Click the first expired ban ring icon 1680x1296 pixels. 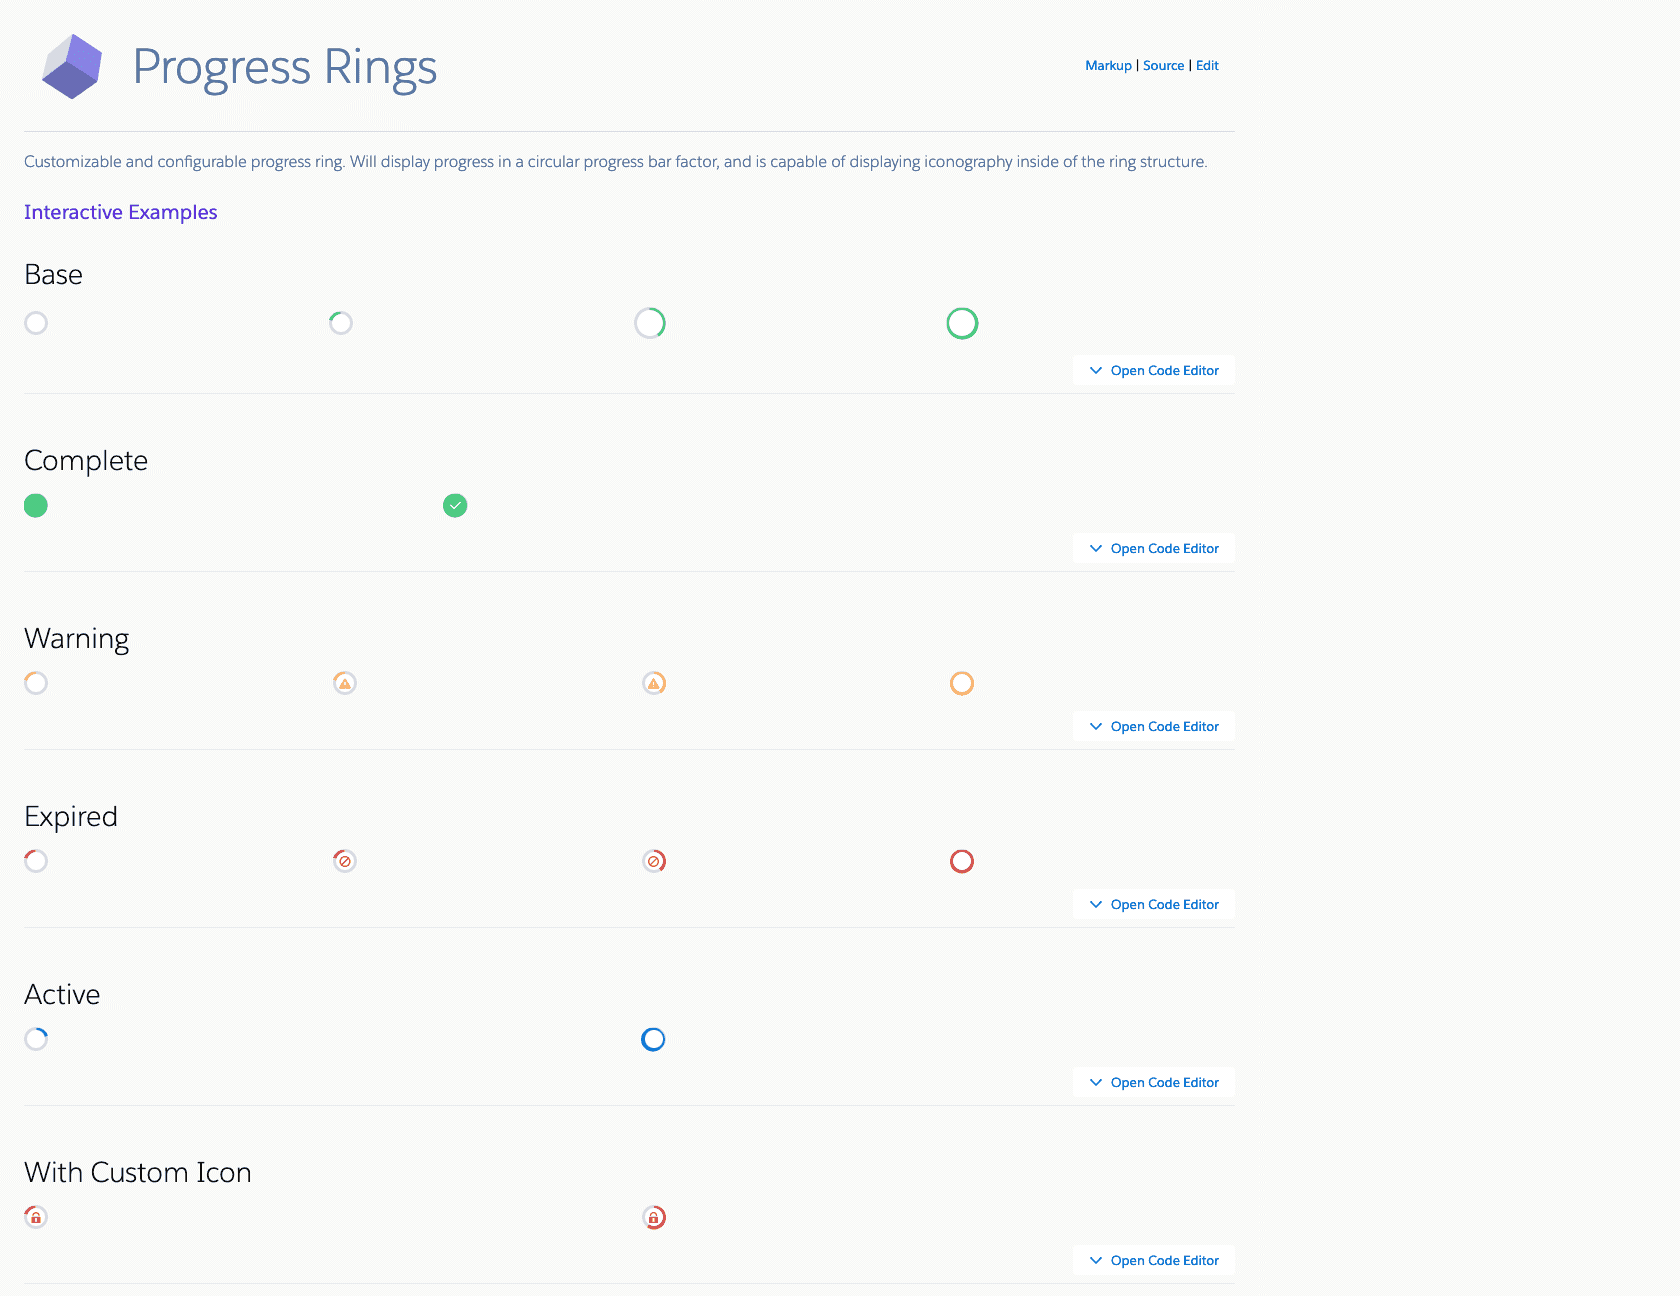(x=345, y=861)
